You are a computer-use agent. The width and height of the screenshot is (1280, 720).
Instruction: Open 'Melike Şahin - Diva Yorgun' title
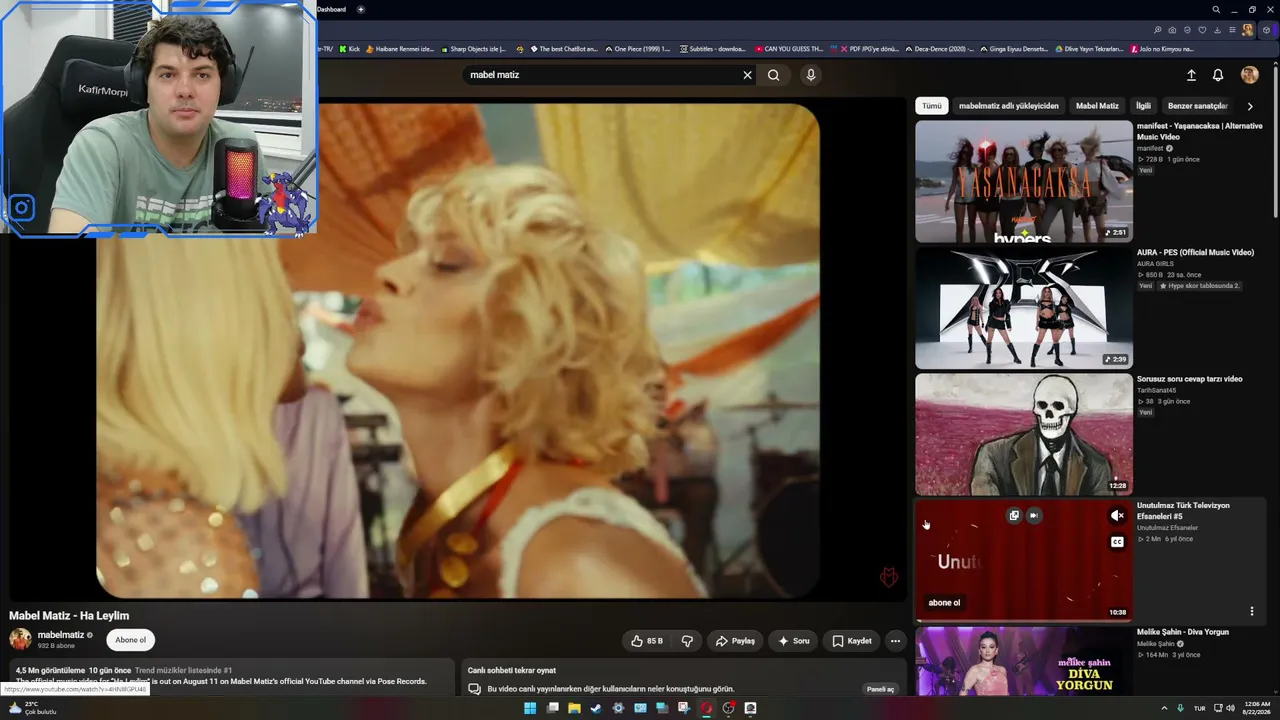click(x=1183, y=632)
